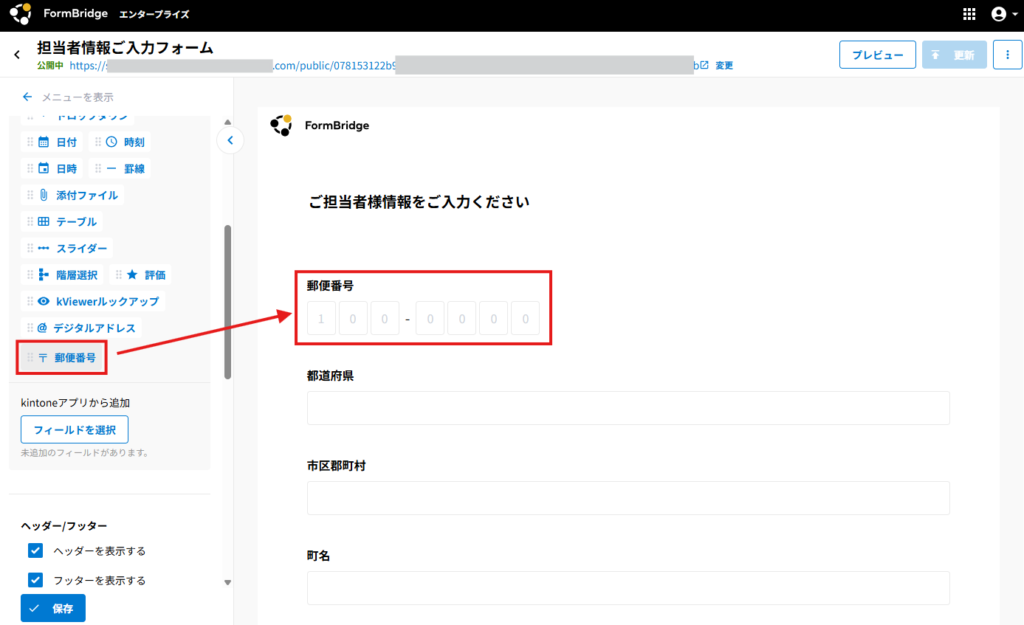Click the back arrow beside the form title
This screenshot has width=1024, height=625.
(x=17, y=54)
